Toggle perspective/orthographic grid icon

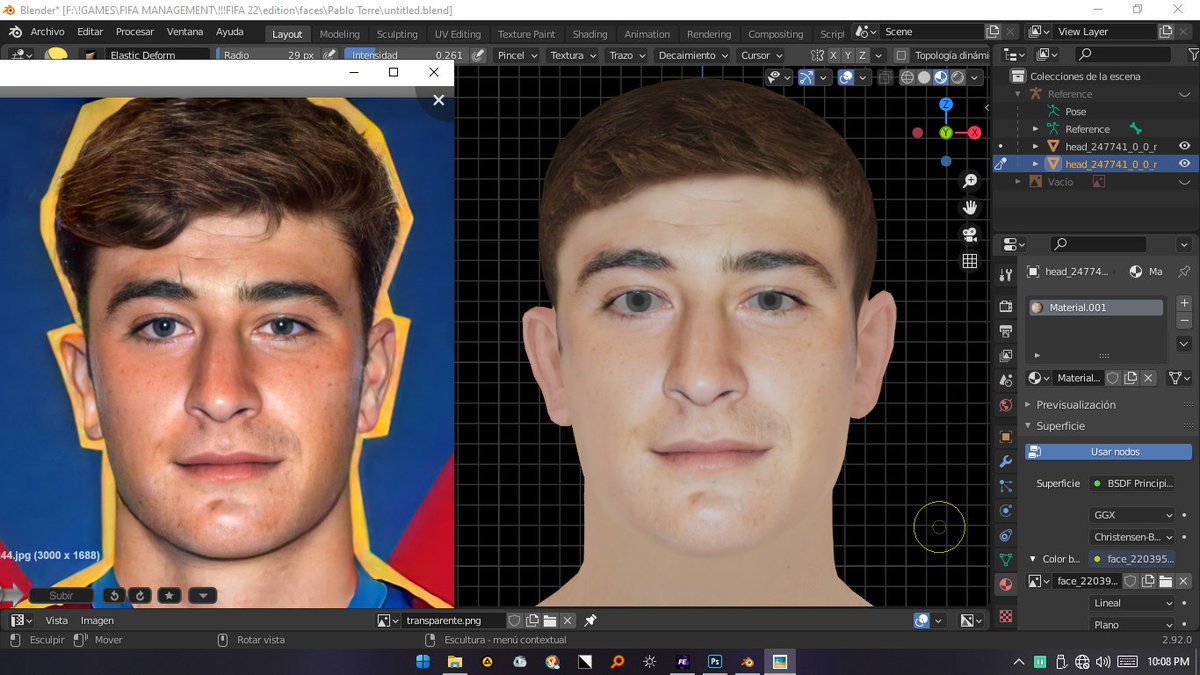[969, 261]
